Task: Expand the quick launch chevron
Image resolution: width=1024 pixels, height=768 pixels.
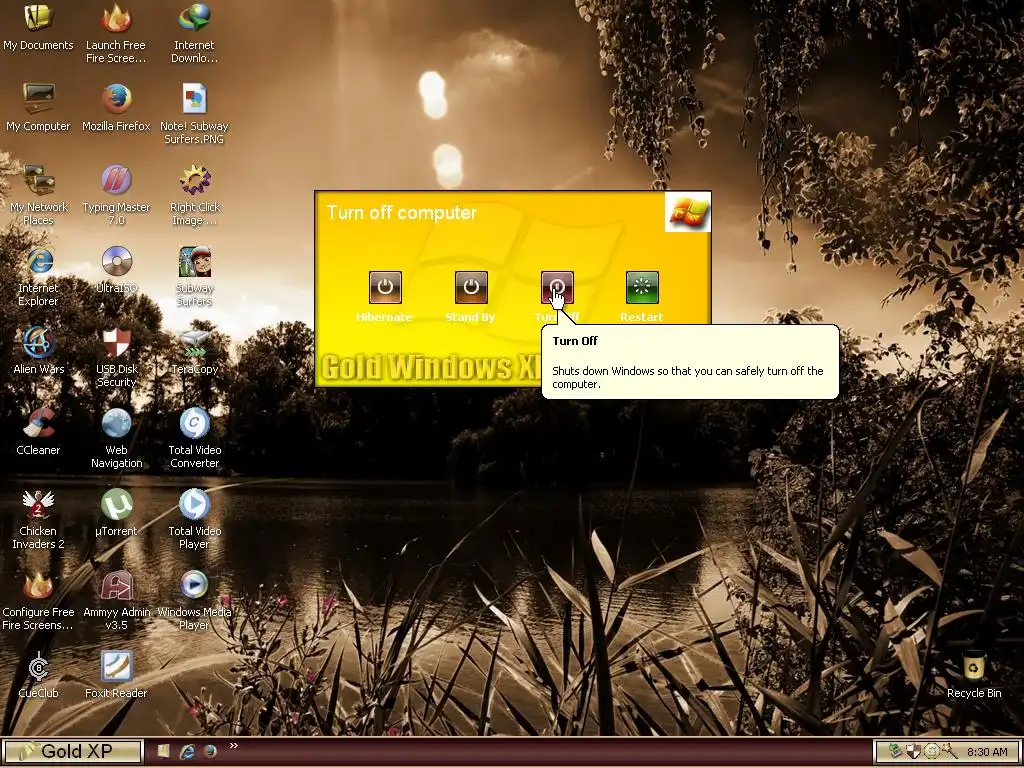Action: pos(234,746)
